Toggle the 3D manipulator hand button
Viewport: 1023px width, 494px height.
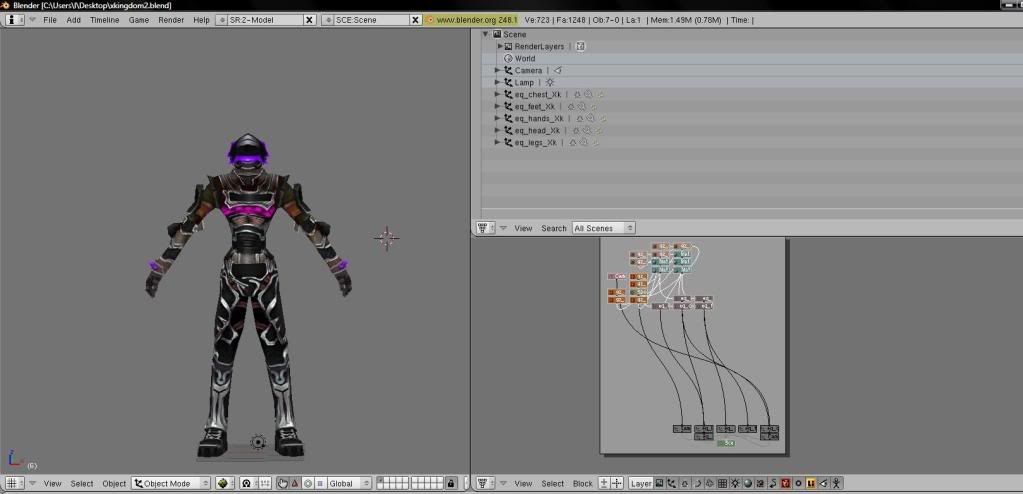tap(282, 483)
